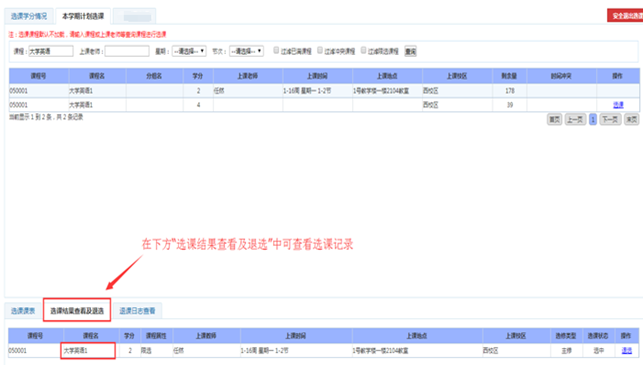Click the 上一页 pagination button

[575, 119]
